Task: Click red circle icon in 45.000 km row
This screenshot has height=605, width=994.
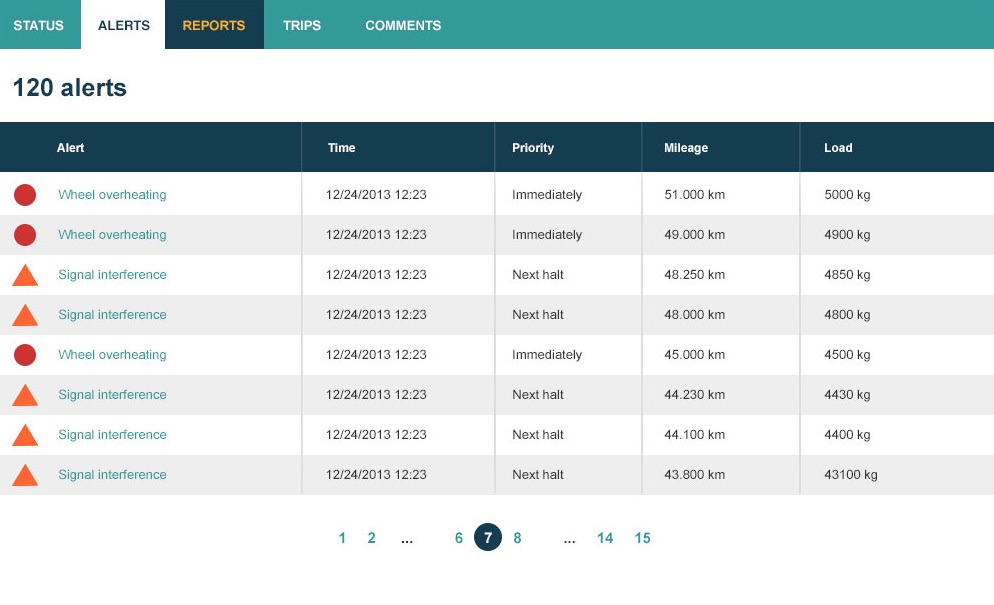Action: (25, 355)
